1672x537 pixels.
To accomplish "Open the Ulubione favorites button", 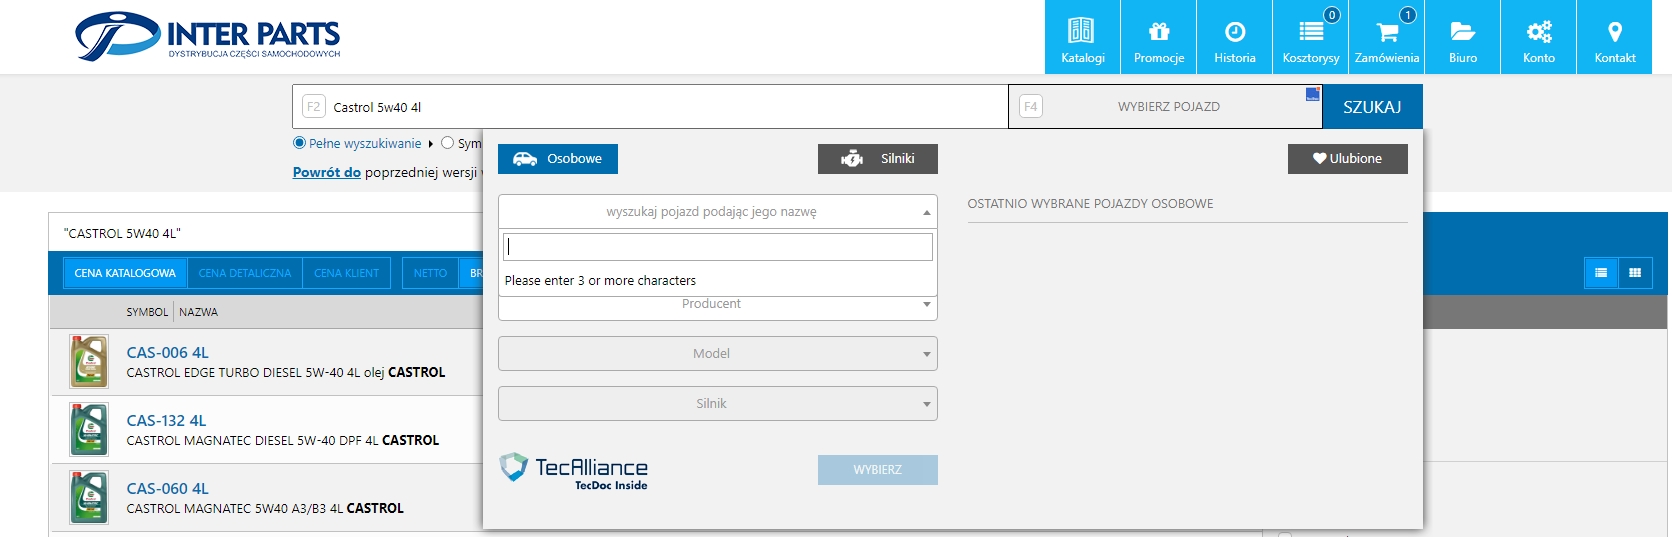I will click(1347, 159).
